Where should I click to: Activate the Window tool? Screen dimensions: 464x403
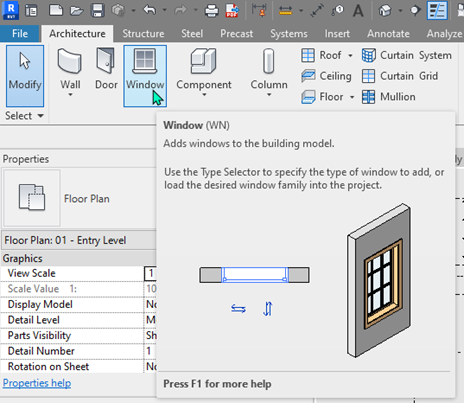145,76
